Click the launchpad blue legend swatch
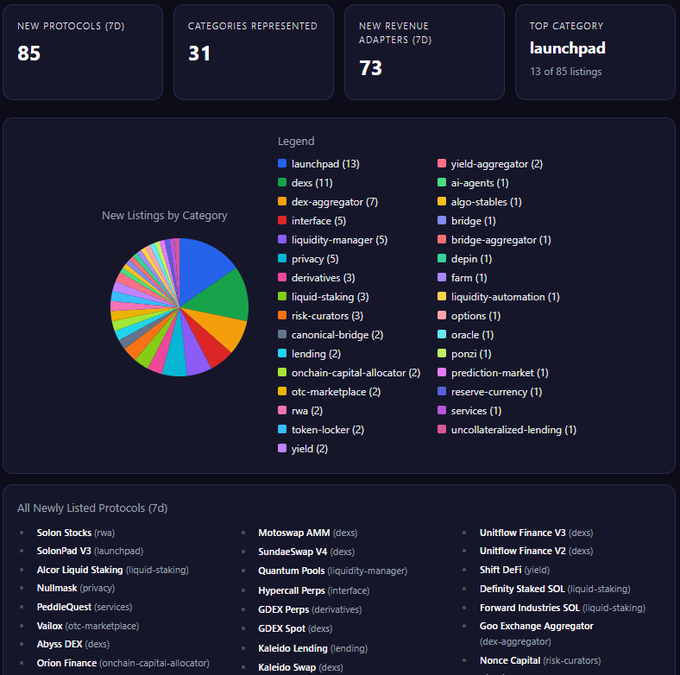This screenshot has width=680, height=675. (282, 164)
